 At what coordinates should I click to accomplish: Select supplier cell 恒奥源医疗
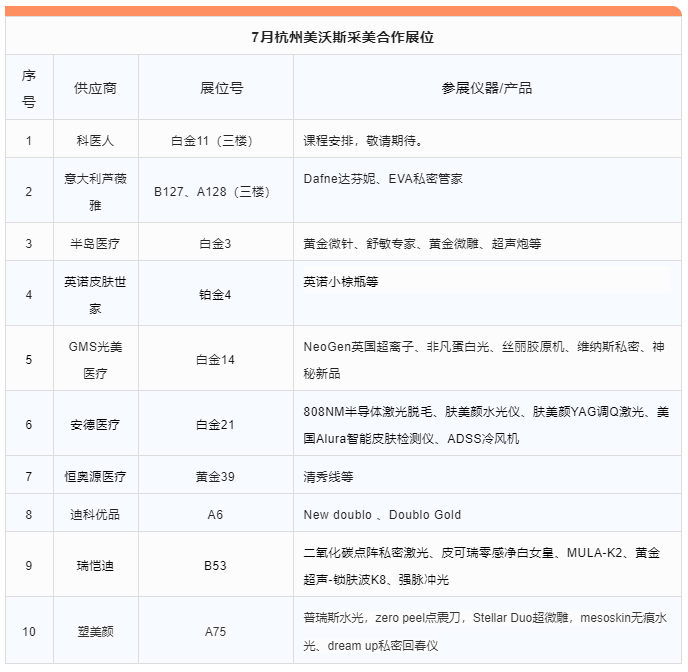[x=95, y=477]
